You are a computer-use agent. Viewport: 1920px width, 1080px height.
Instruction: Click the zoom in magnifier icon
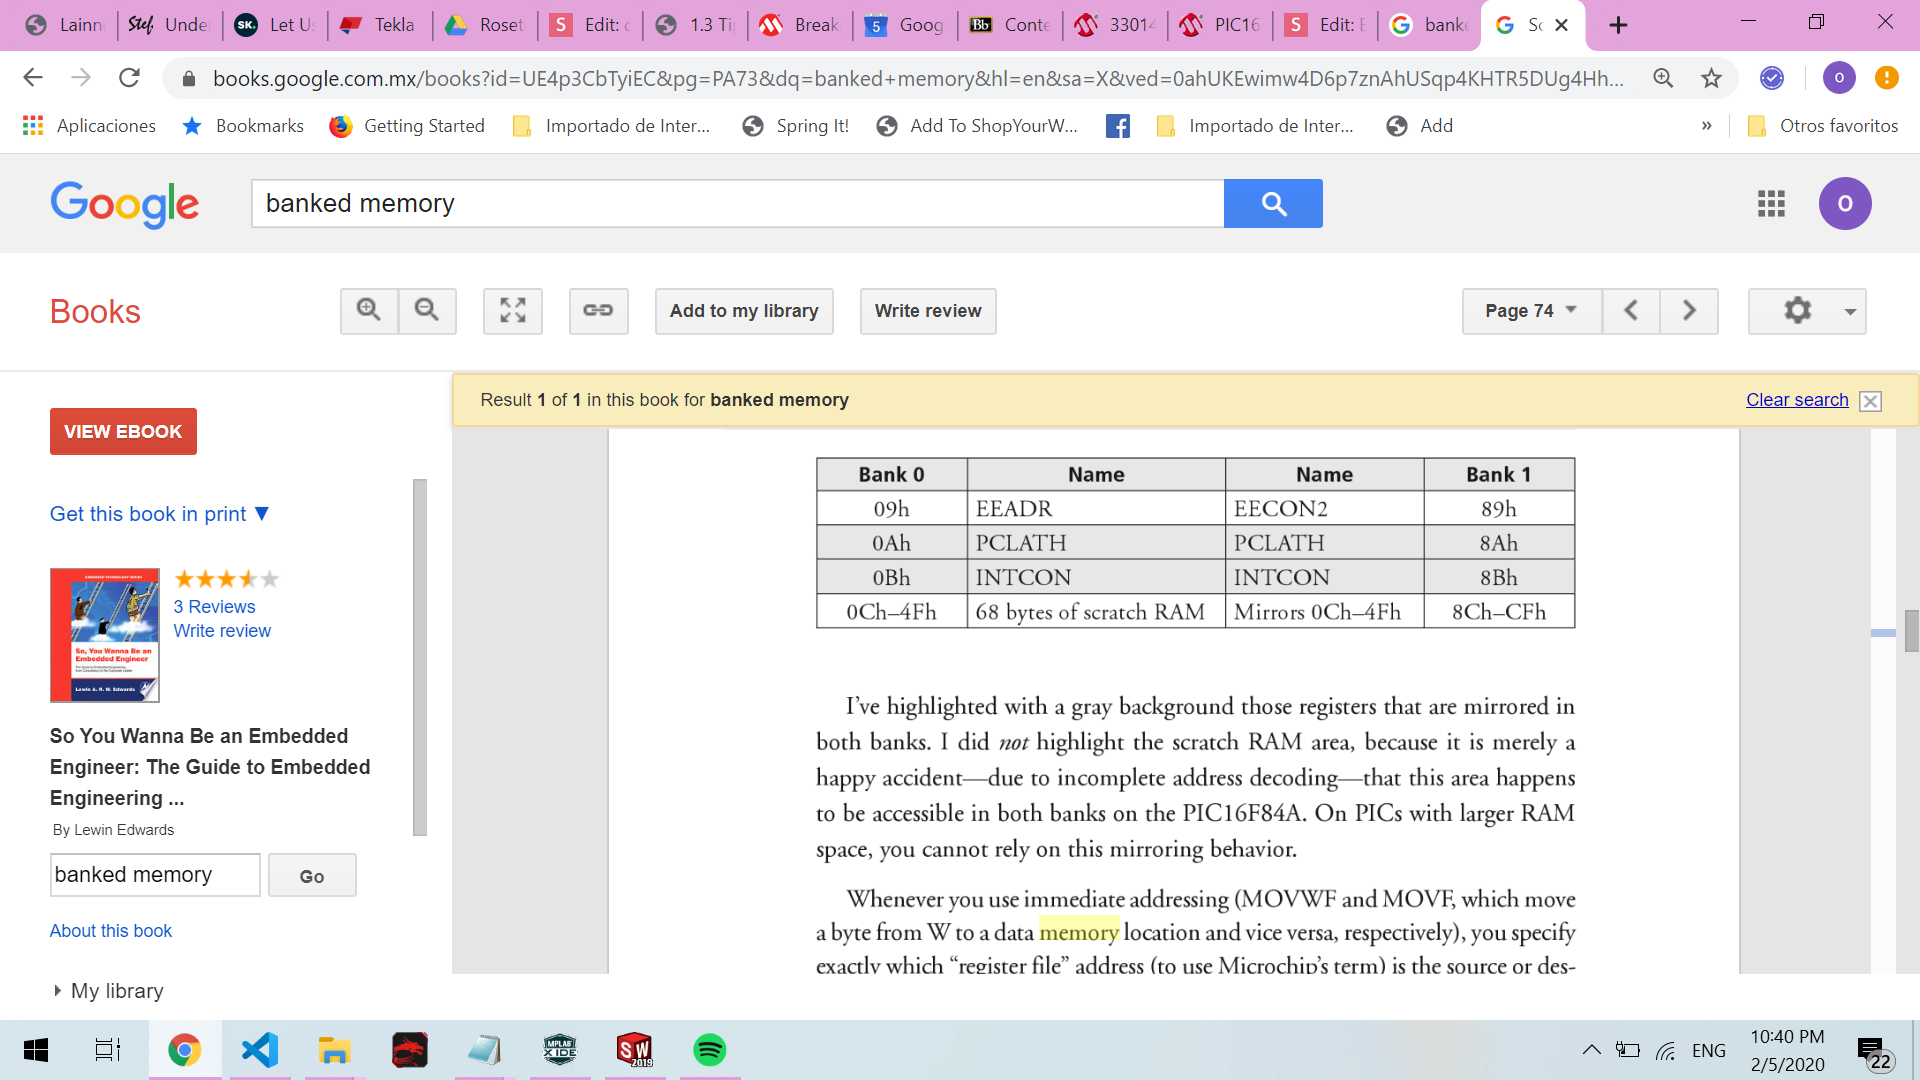tap(369, 311)
